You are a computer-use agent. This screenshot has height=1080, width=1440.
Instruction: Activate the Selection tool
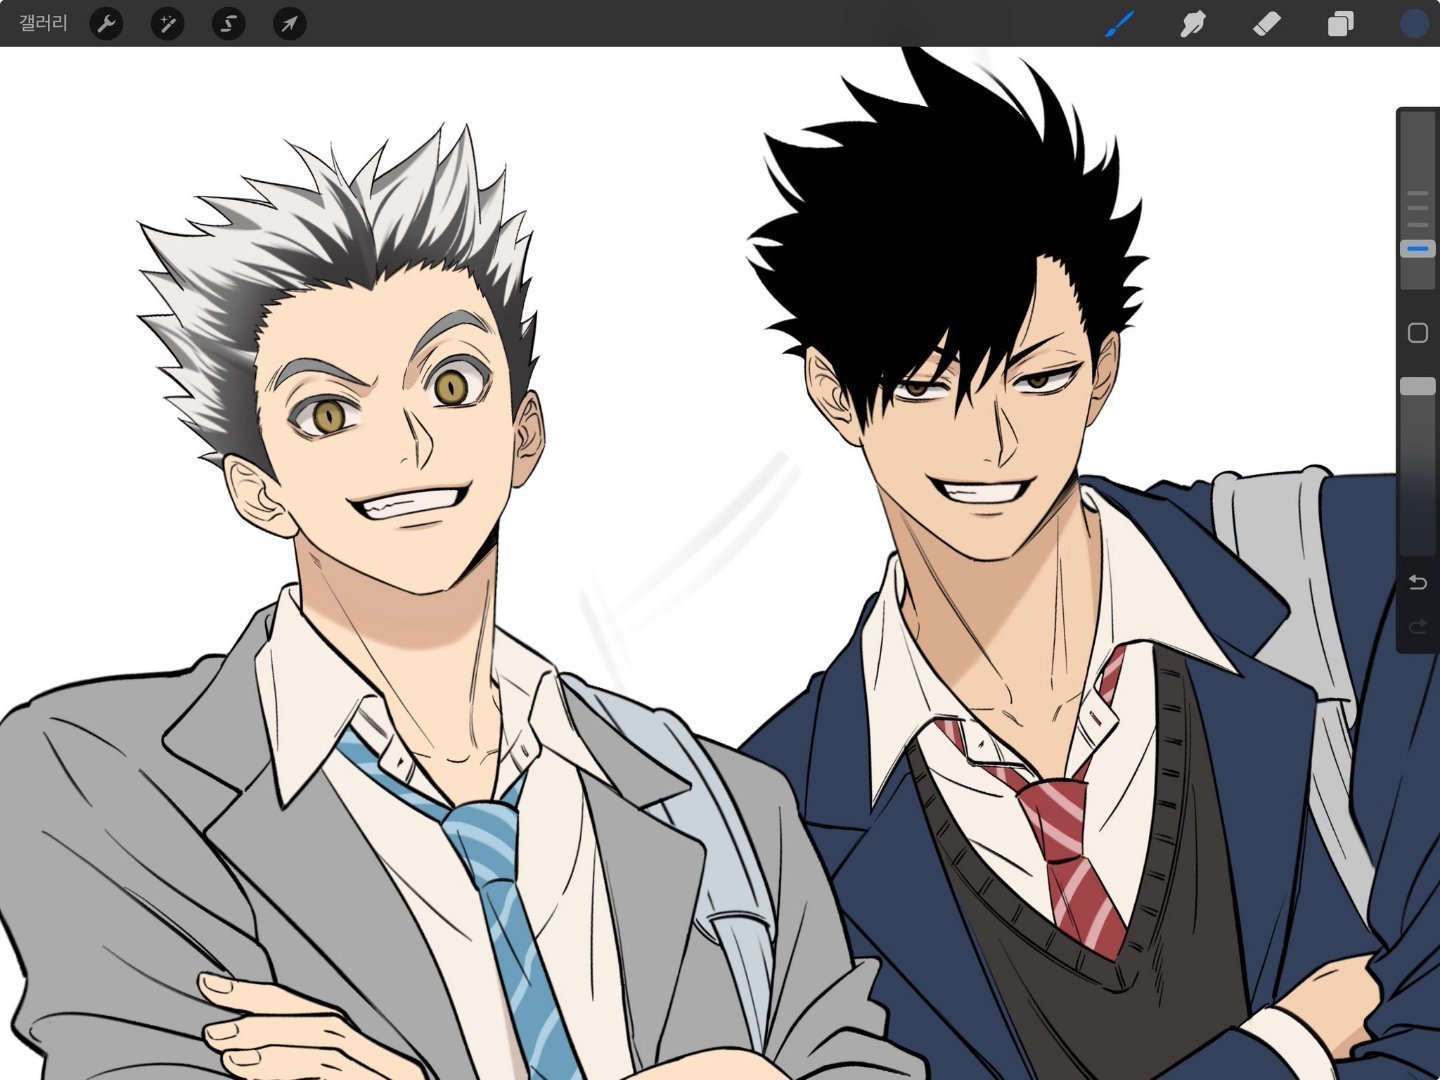click(x=228, y=23)
